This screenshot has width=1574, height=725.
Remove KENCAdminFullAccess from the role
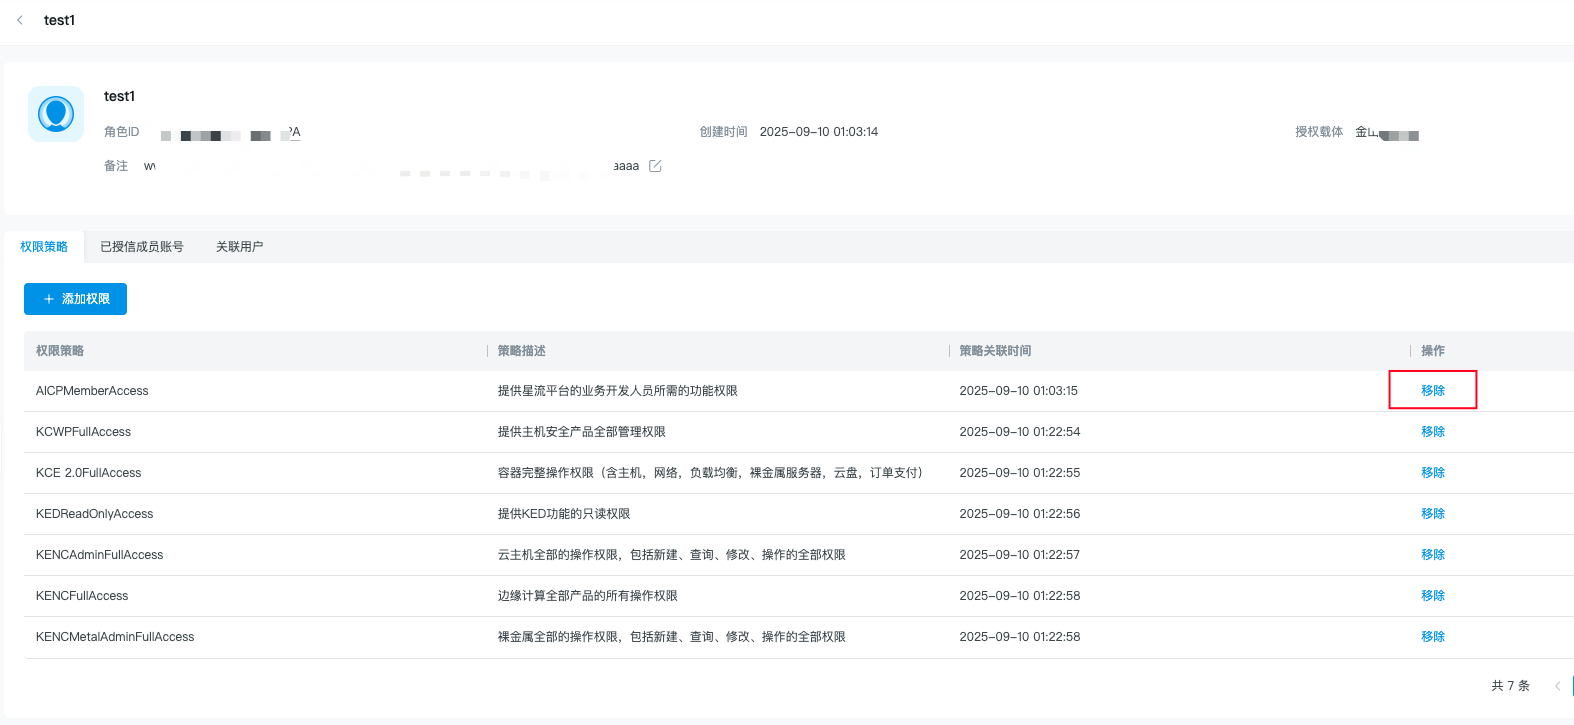point(1432,555)
